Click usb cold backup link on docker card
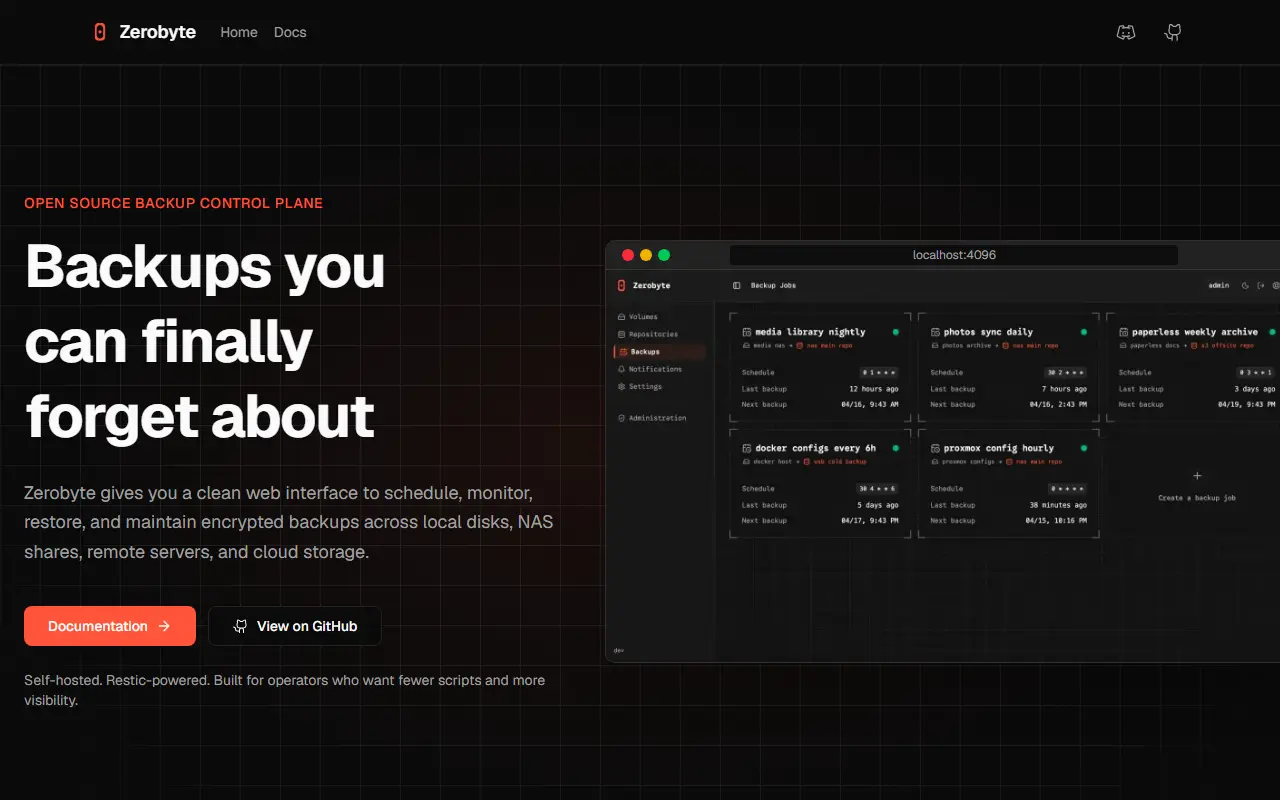This screenshot has width=1280, height=800. pyautogui.click(x=835, y=462)
